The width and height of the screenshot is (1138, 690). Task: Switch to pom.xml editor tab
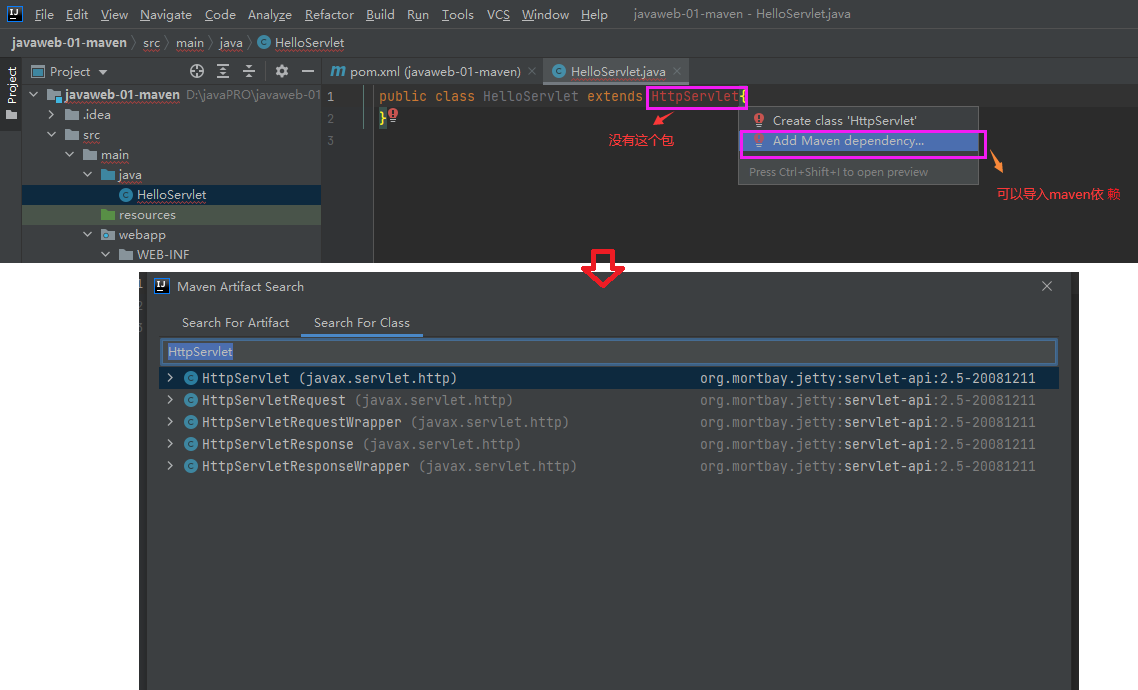pyautogui.click(x=433, y=71)
